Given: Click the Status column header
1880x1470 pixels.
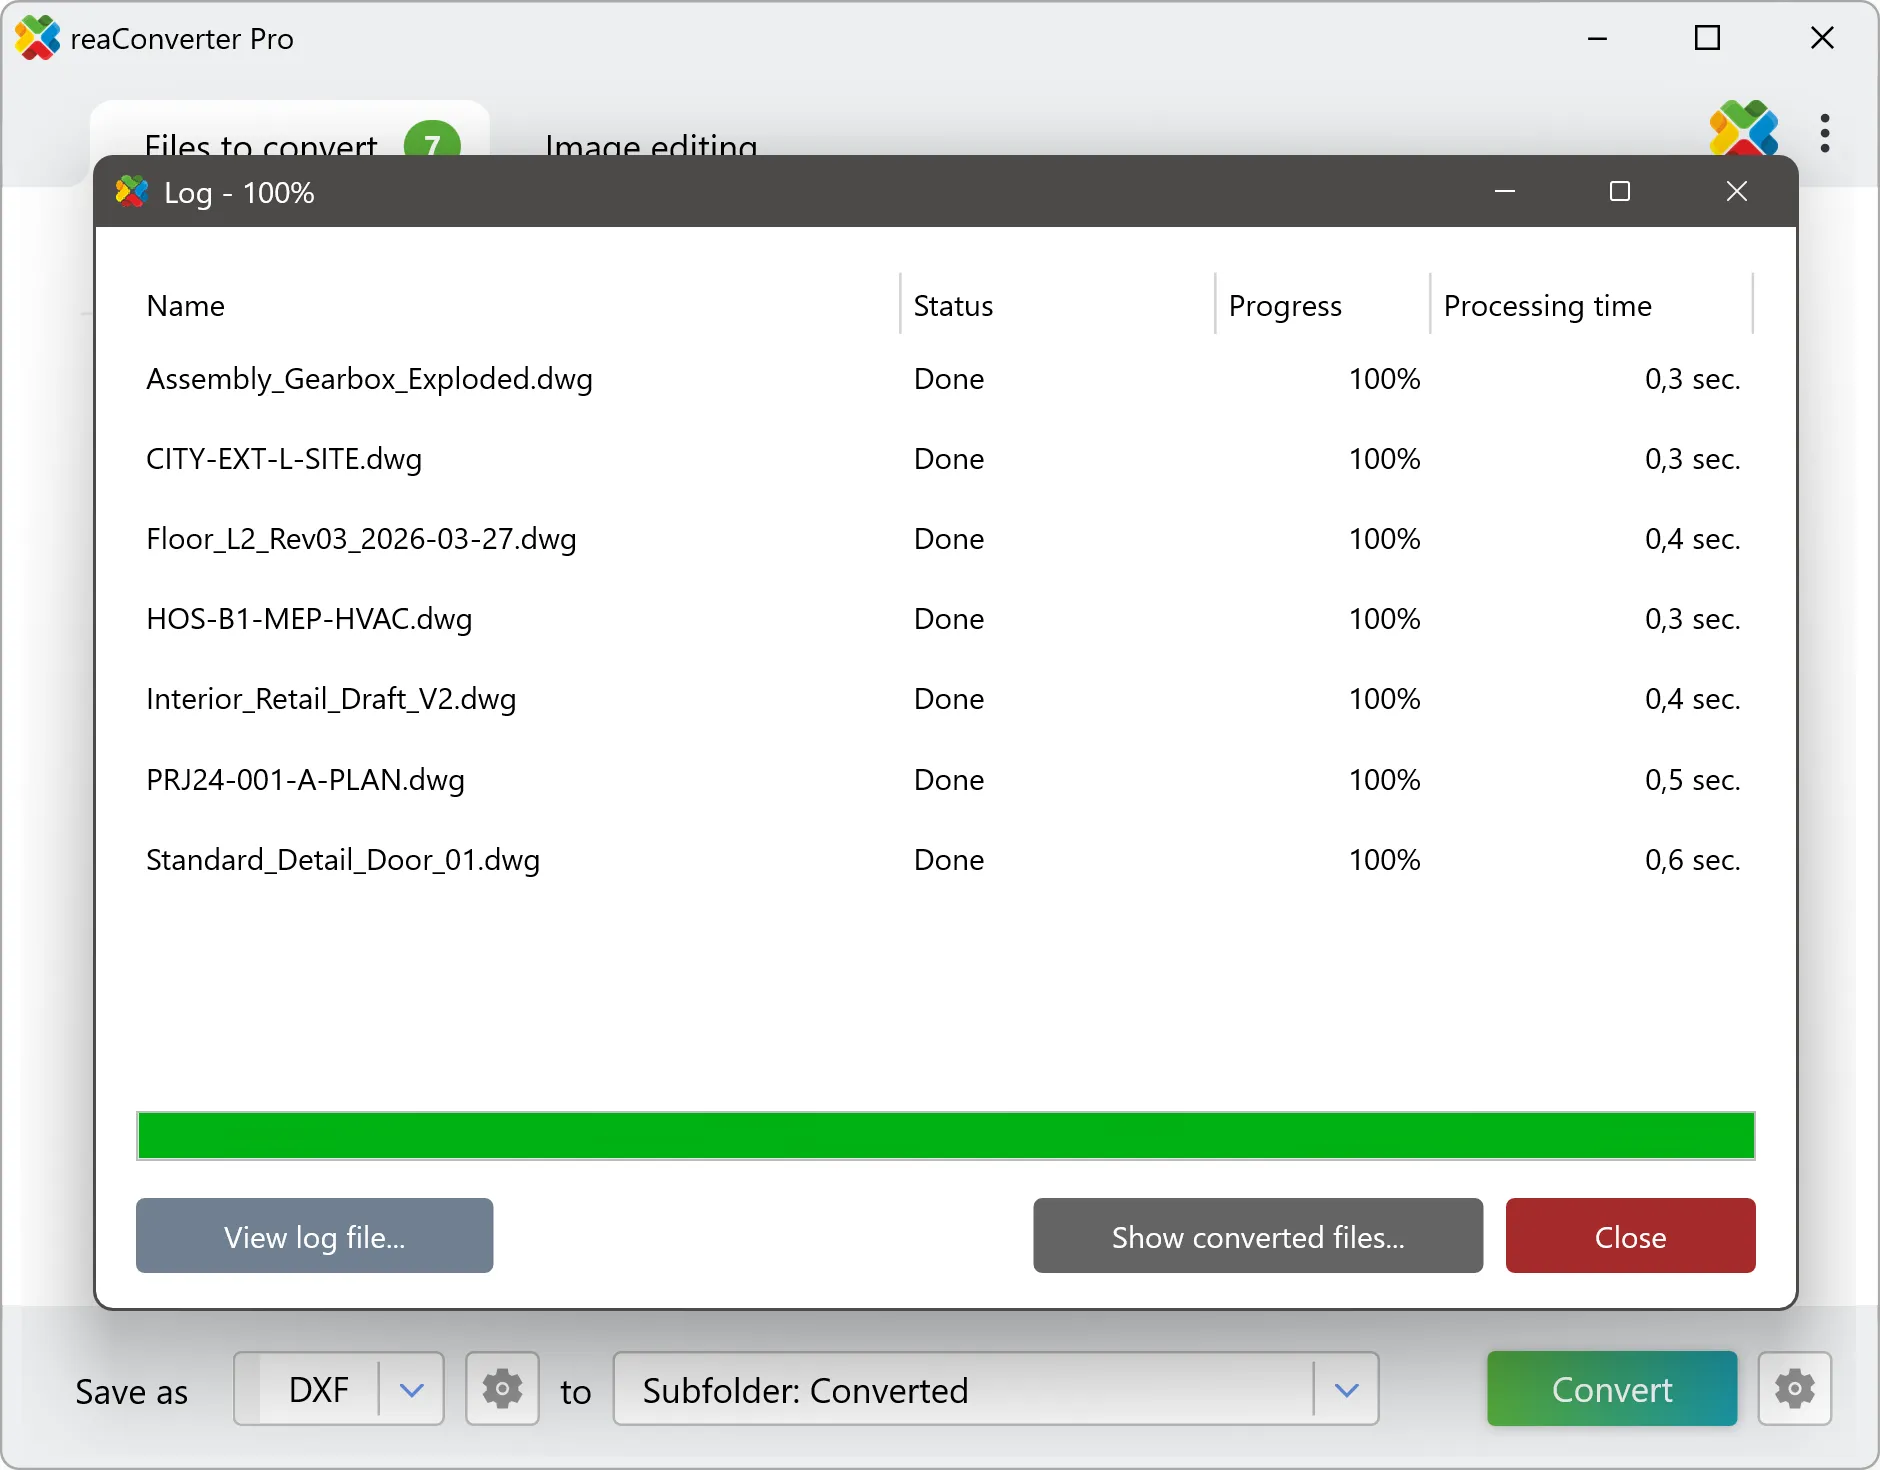Looking at the screenshot, I should point(953,305).
